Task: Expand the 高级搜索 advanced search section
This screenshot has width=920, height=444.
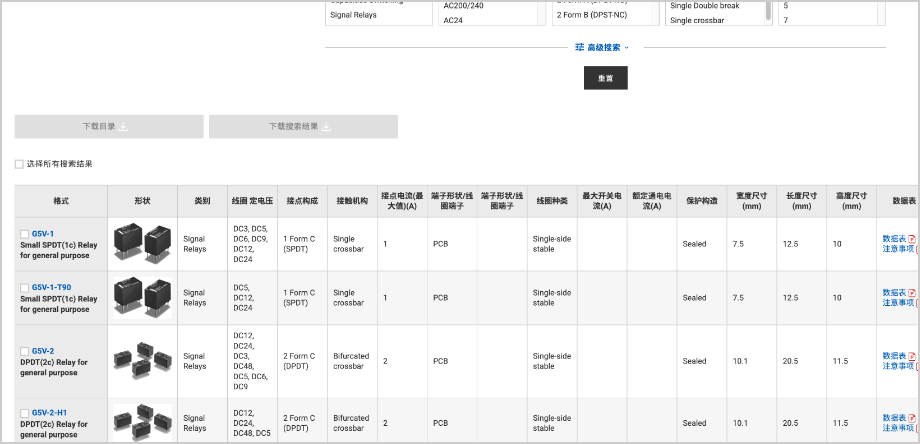Action: pyautogui.click(x=604, y=47)
